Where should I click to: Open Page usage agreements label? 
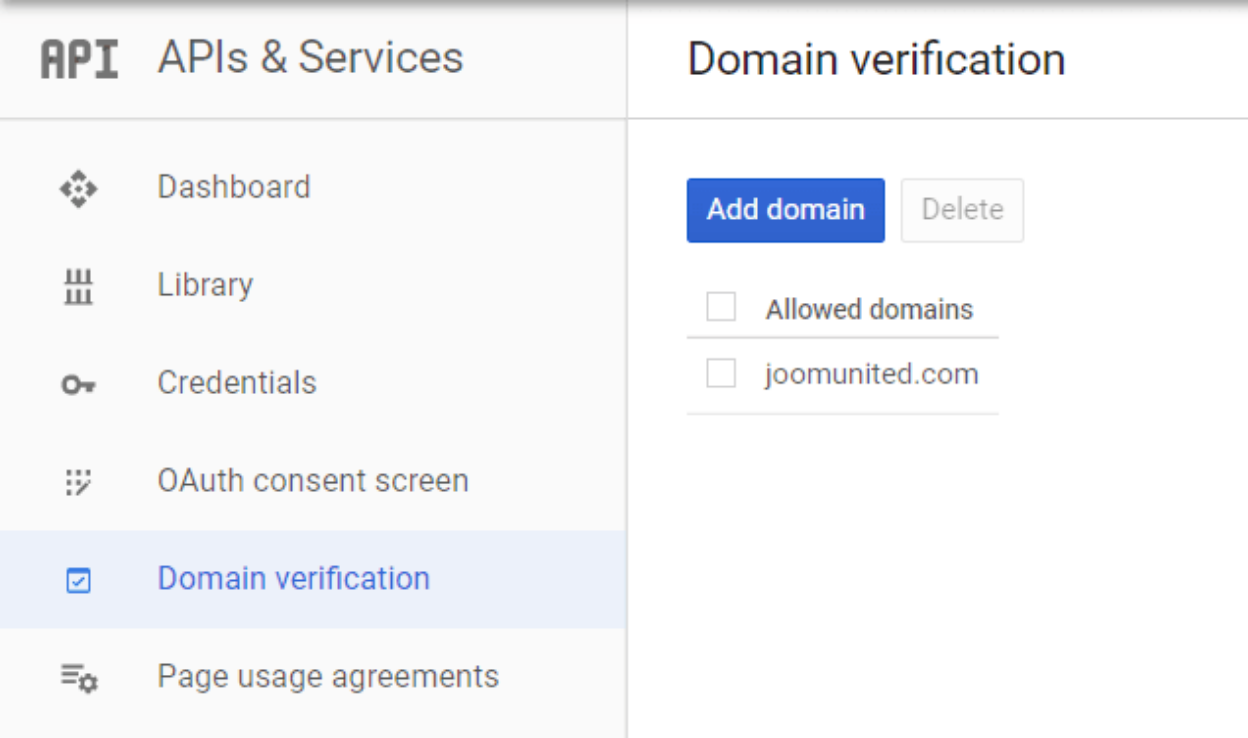point(328,677)
